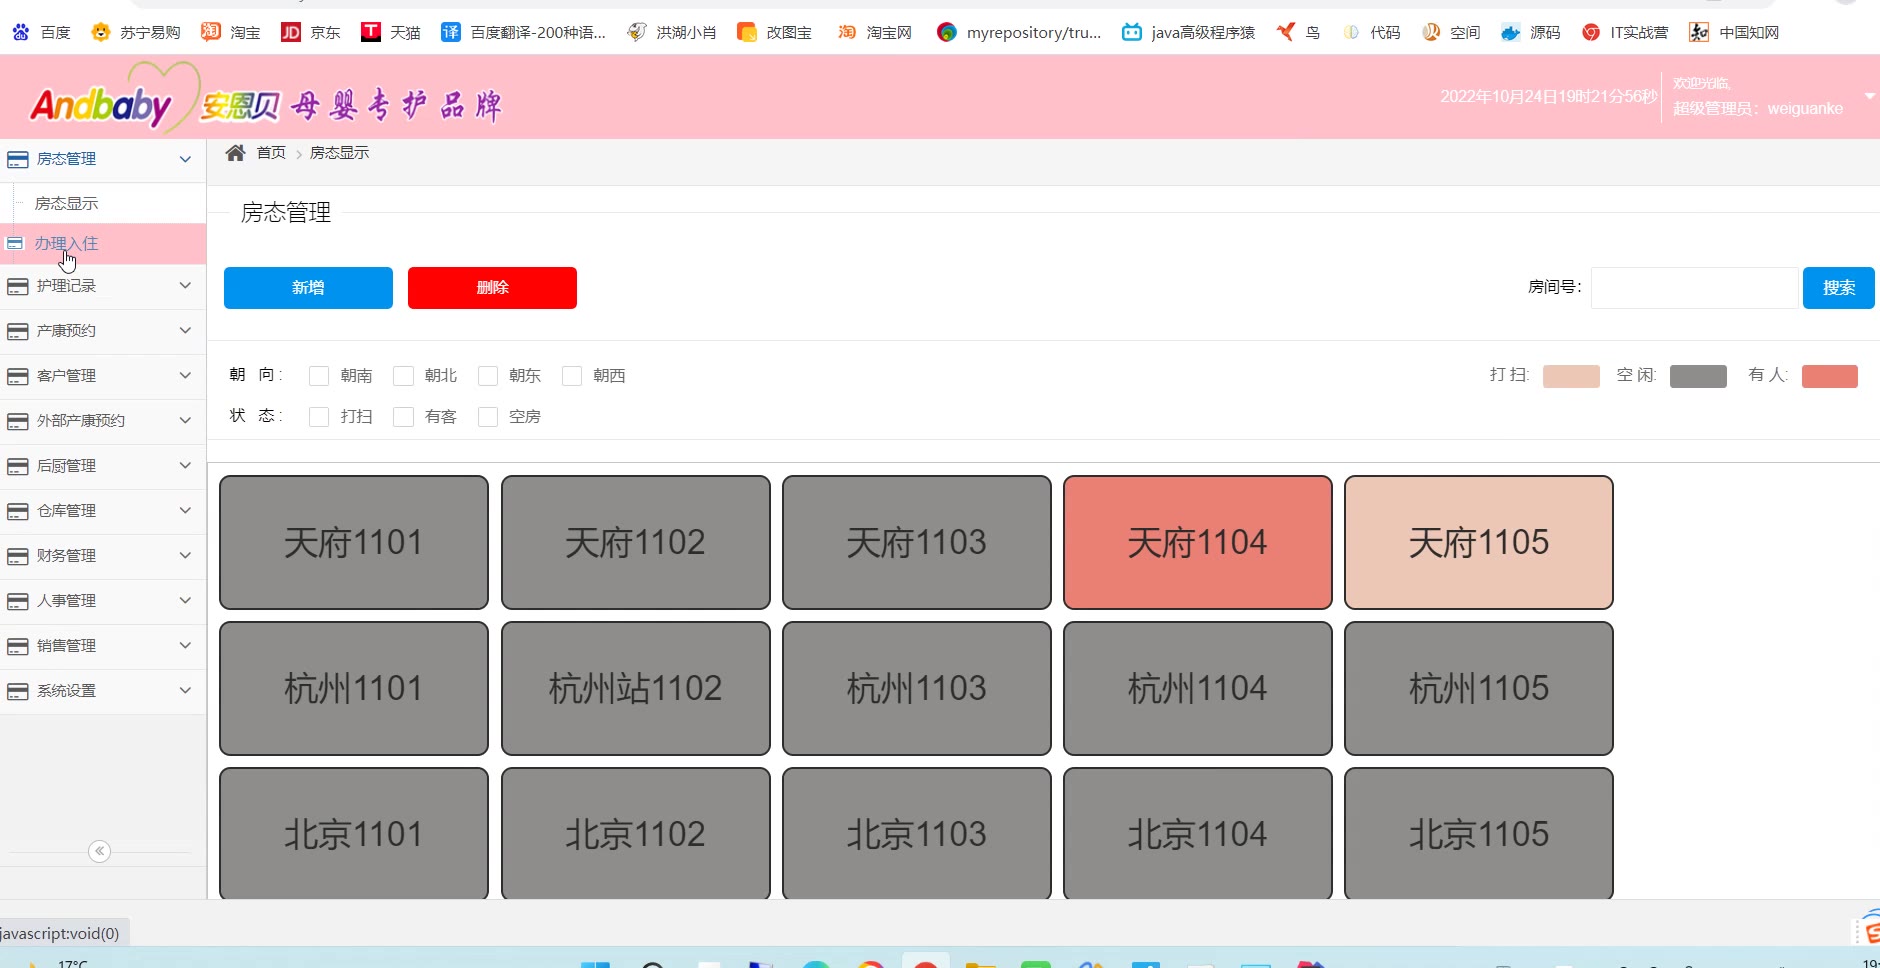This screenshot has width=1880, height=968.
Task: Select room card 杭州站1102
Action: coord(635,688)
